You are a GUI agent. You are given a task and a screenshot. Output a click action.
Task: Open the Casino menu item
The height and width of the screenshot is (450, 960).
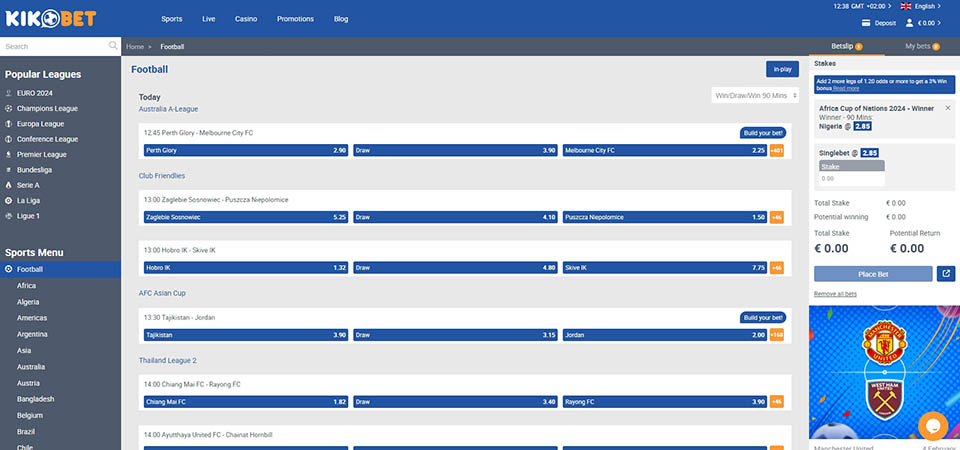(x=246, y=19)
